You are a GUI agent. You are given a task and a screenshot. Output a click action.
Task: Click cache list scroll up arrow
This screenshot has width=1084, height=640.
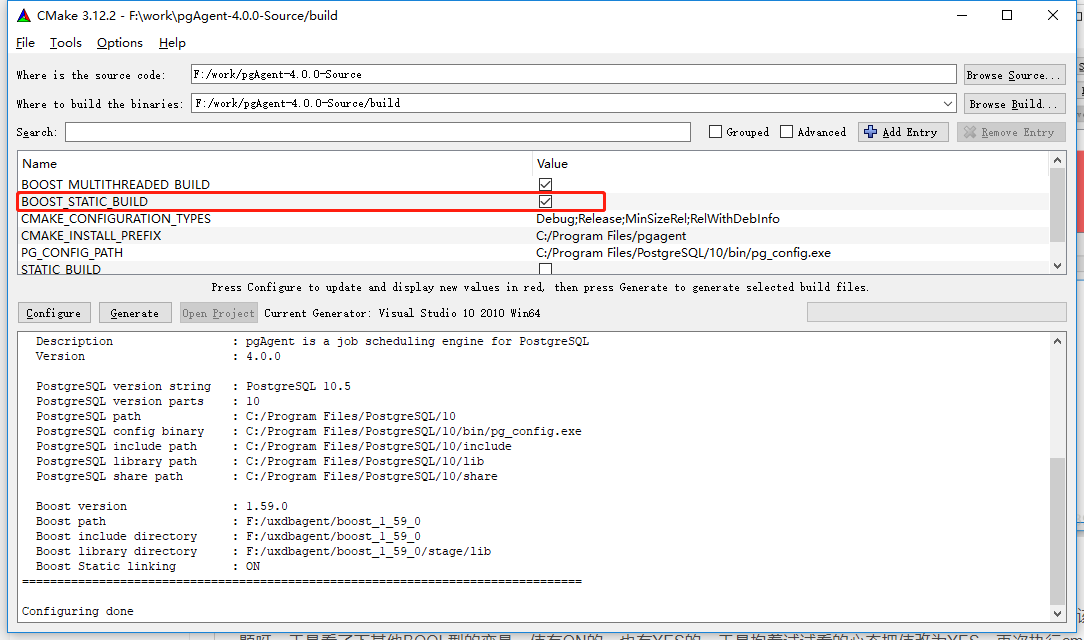(1057, 160)
